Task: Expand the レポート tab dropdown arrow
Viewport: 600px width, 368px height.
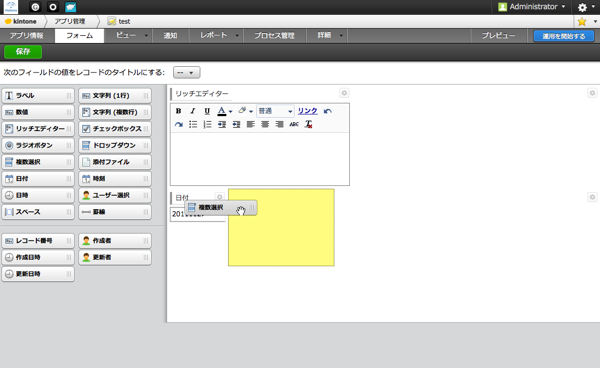Action: tap(237, 36)
